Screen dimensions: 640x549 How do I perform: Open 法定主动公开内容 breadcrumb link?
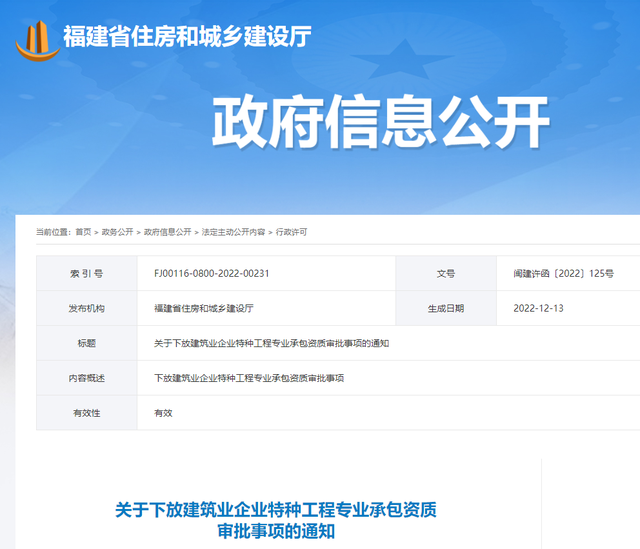click(x=233, y=232)
